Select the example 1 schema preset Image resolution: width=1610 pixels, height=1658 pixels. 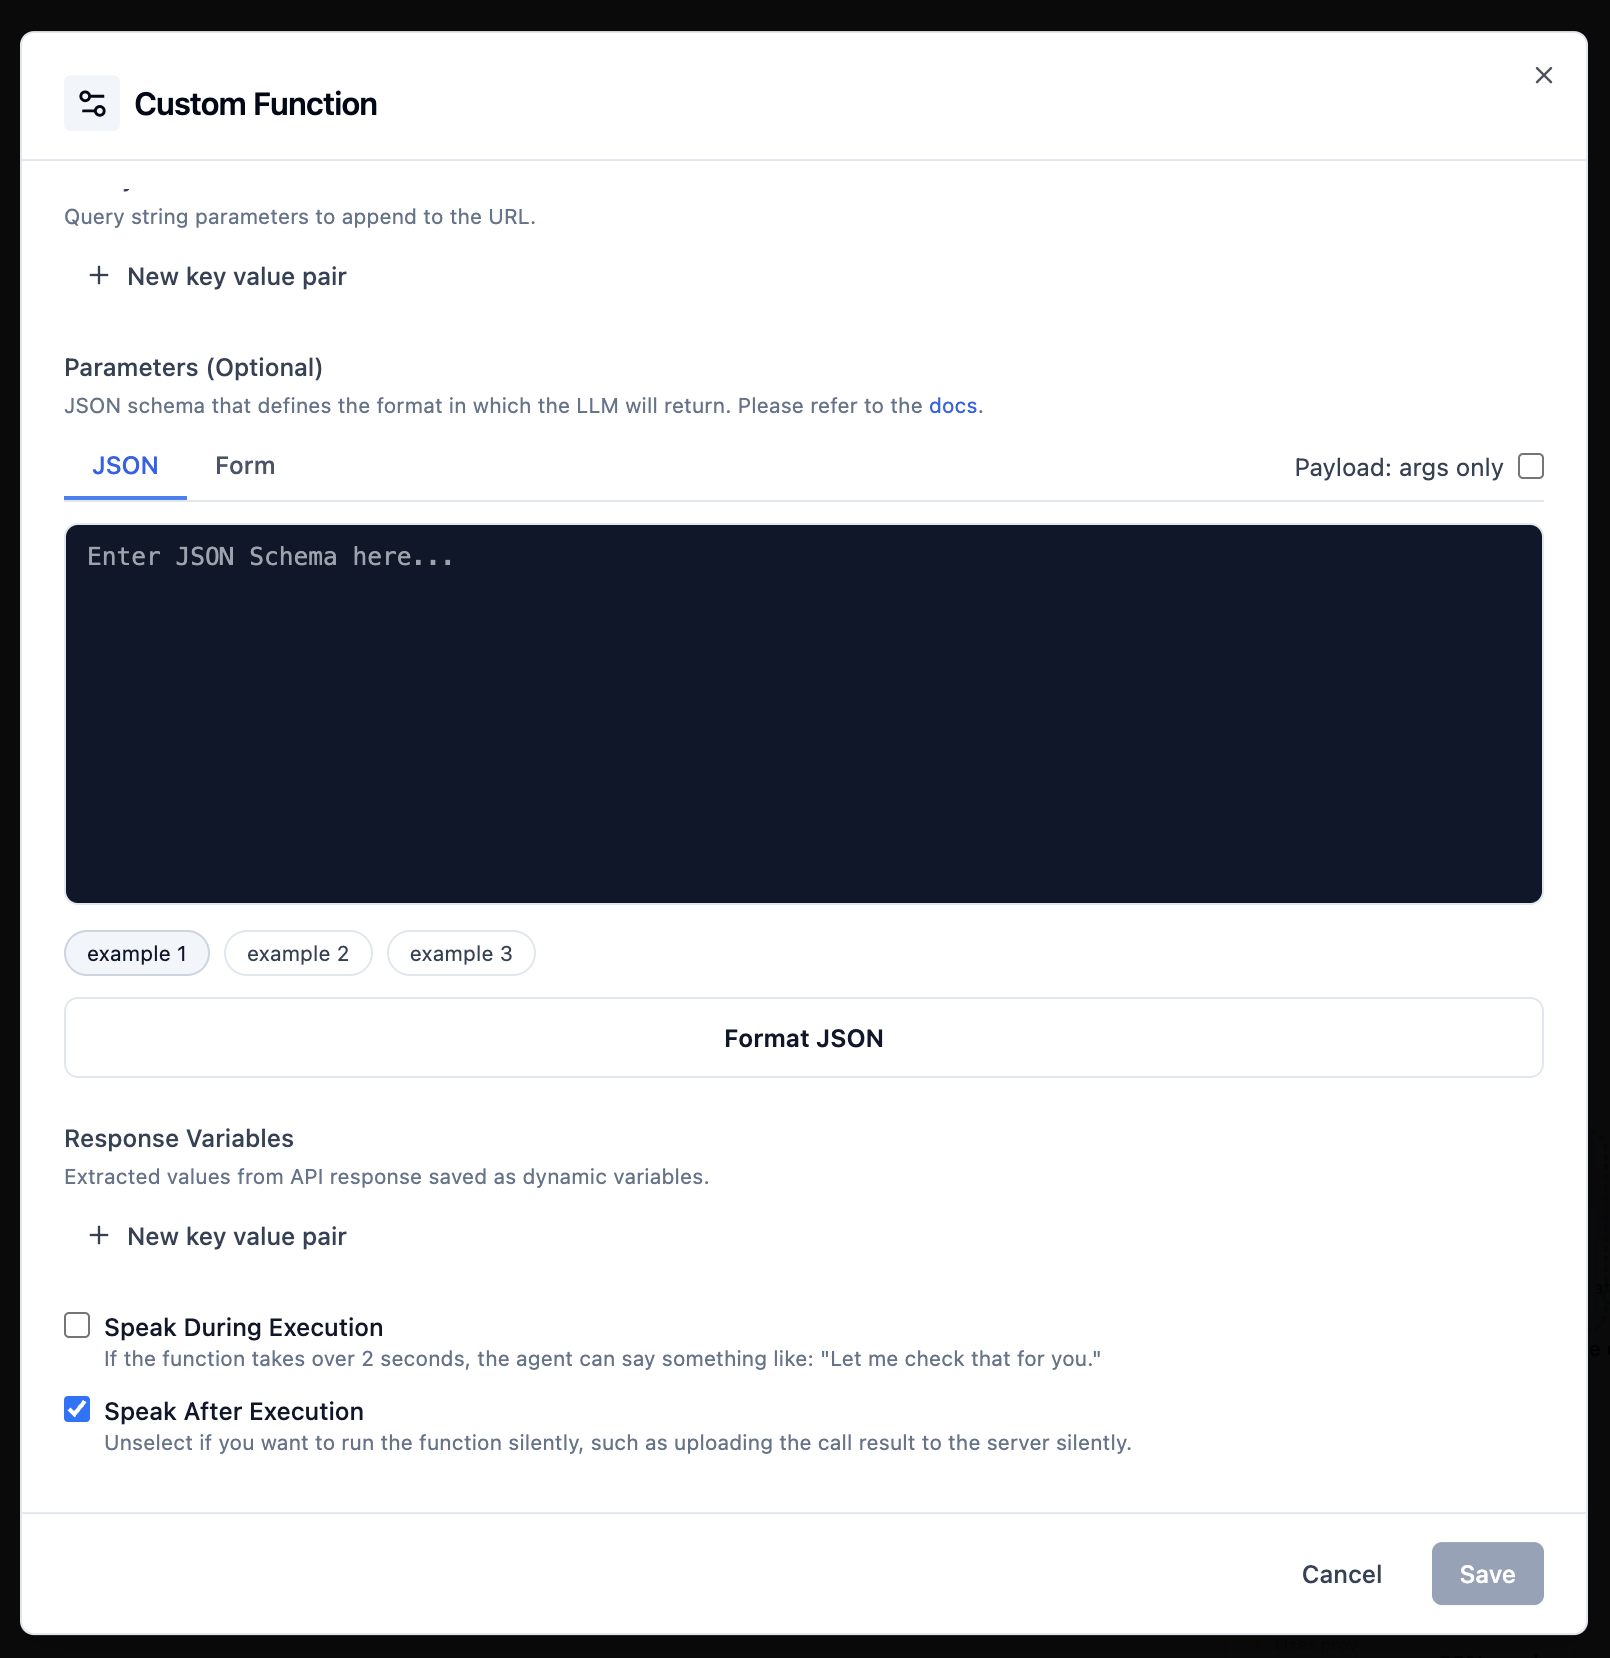click(136, 953)
